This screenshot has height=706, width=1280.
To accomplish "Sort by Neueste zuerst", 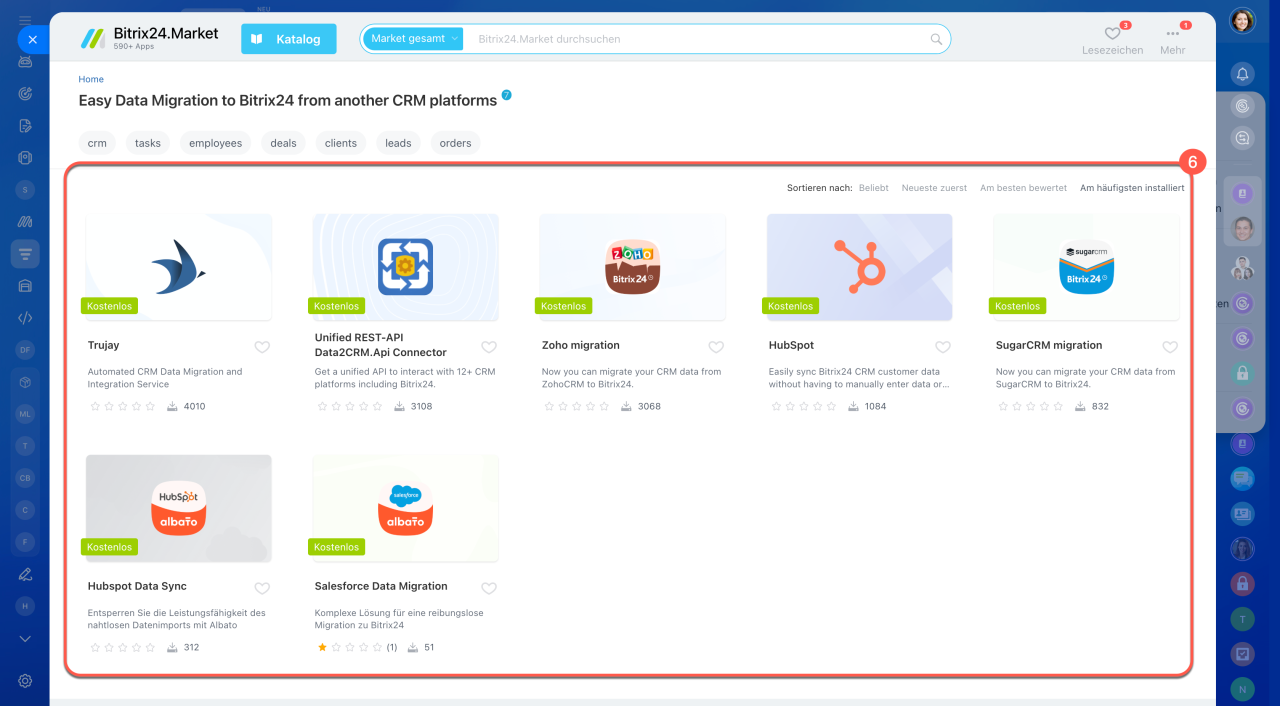I will click(x=934, y=188).
